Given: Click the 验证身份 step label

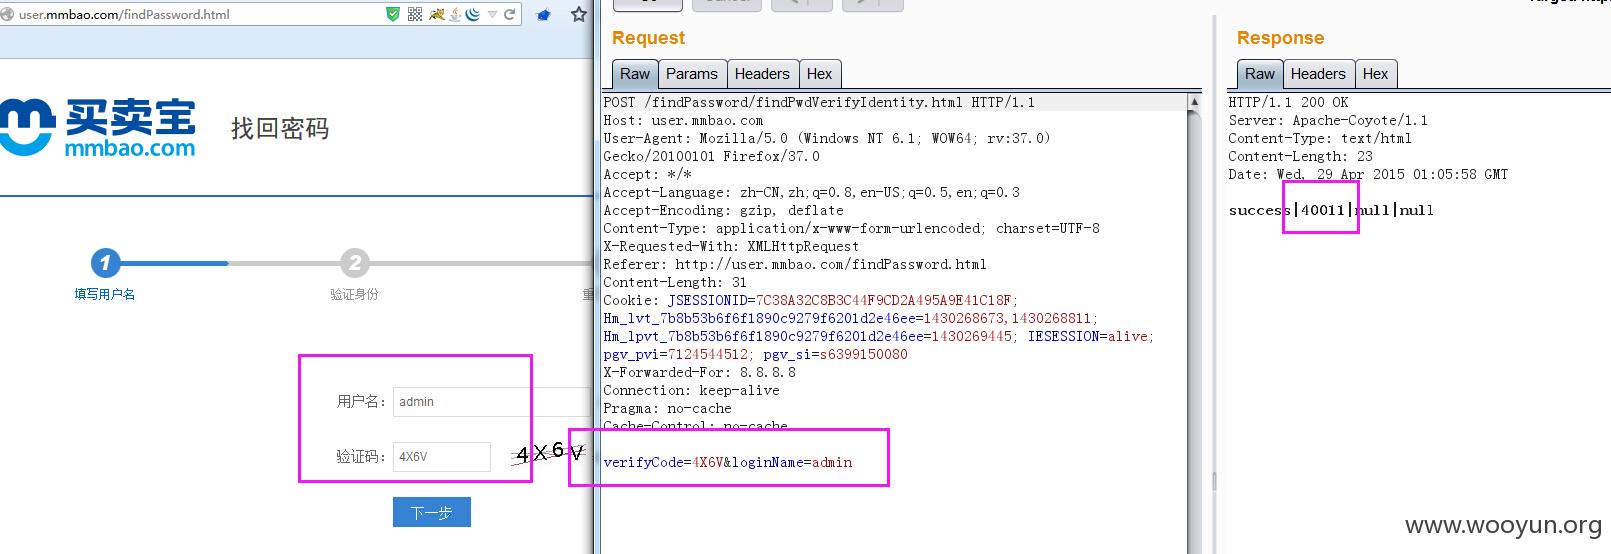Looking at the screenshot, I should [354, 294].
